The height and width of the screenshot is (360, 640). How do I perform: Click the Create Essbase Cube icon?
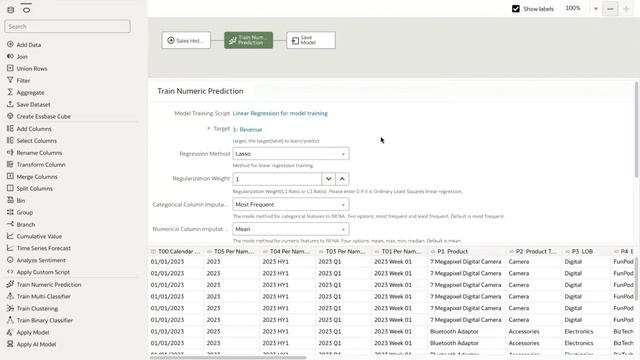[x=10, y=116]
